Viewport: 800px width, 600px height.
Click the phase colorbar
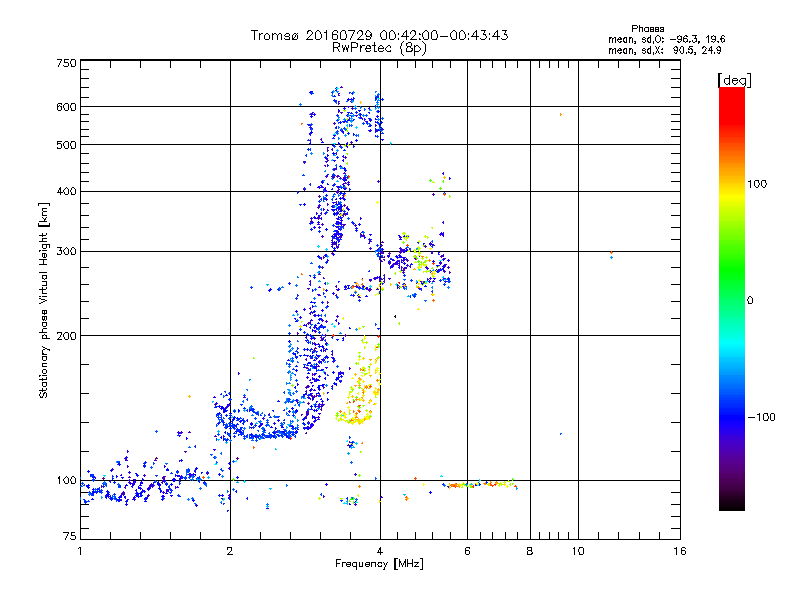(732, 299)
